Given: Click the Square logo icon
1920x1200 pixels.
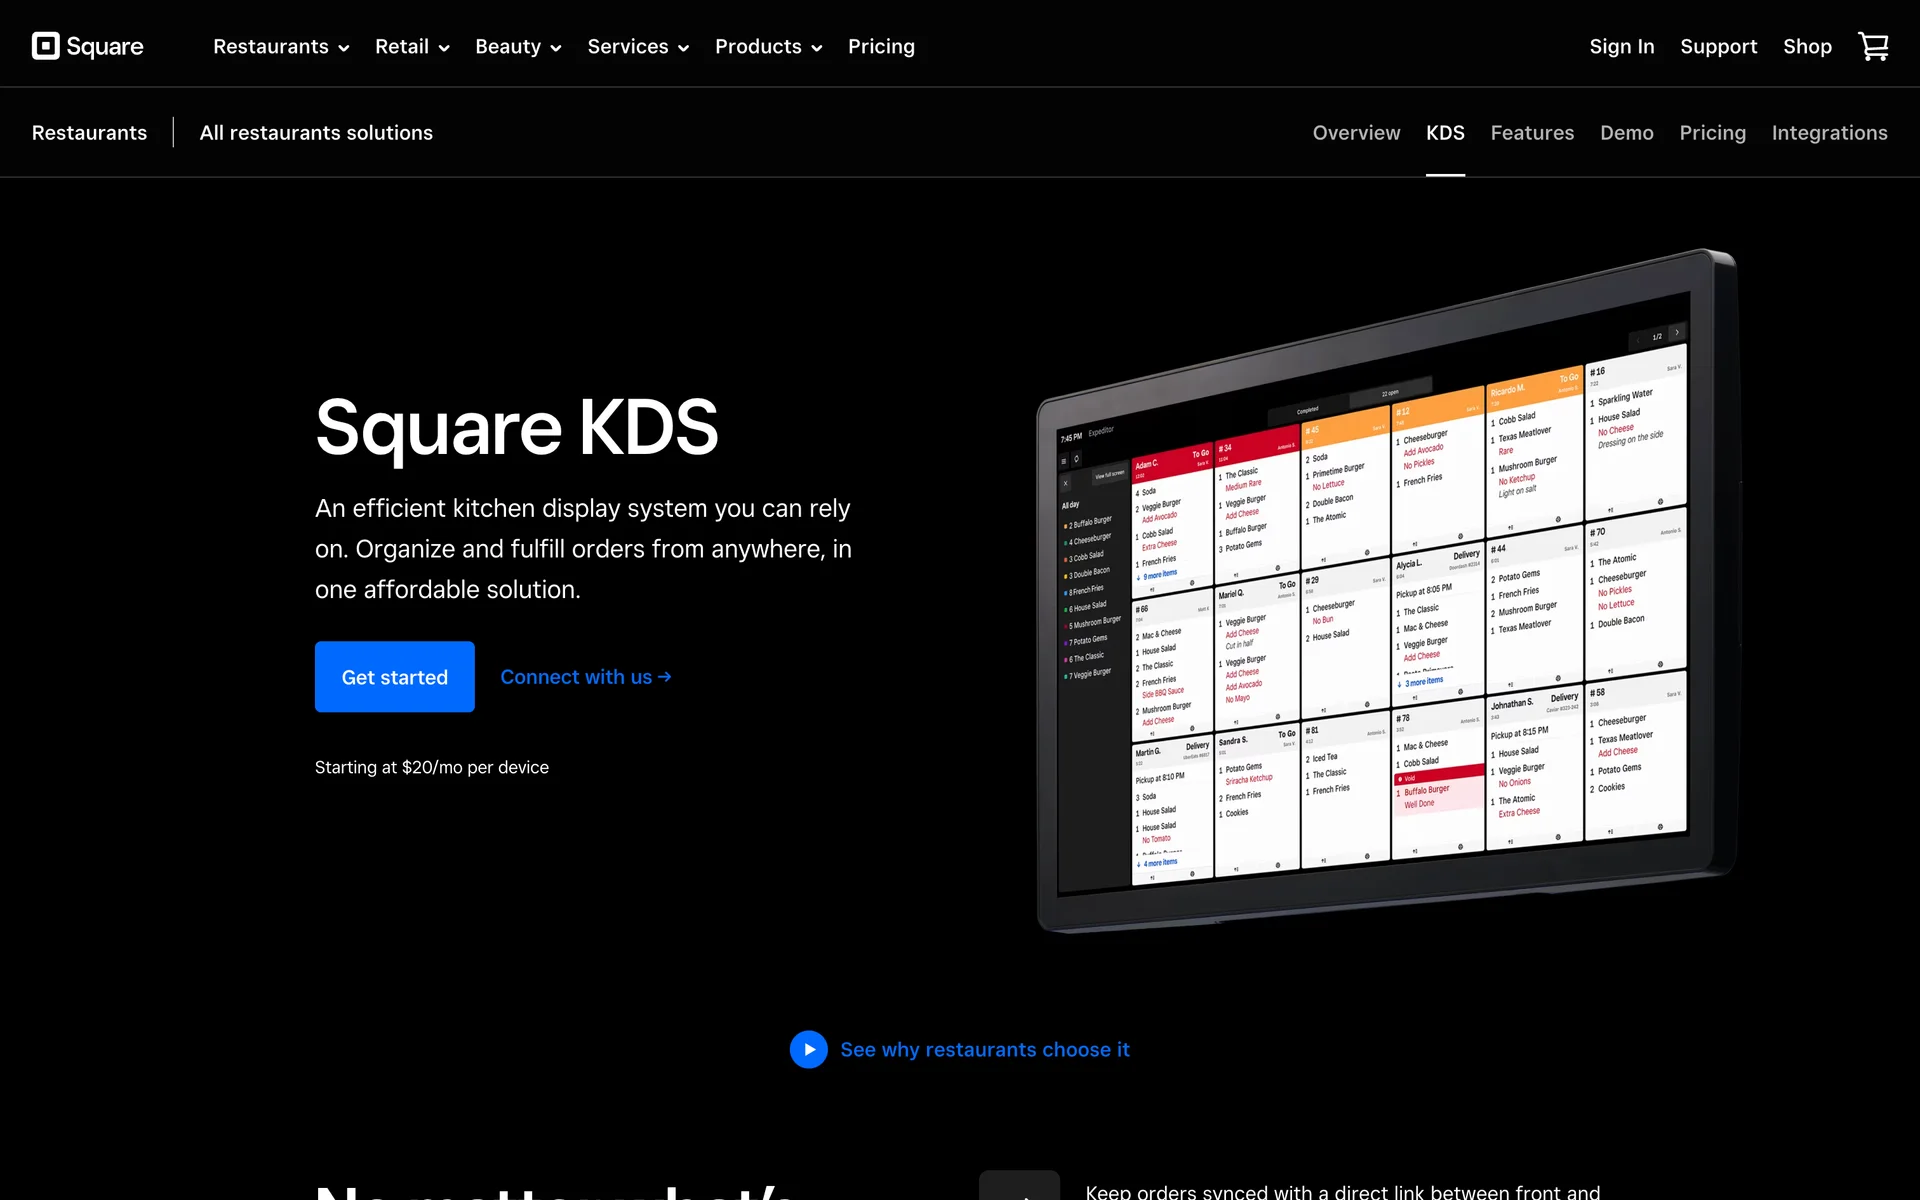Looking at the screenshot, I should pyautogui.click(x=46, y=46).
